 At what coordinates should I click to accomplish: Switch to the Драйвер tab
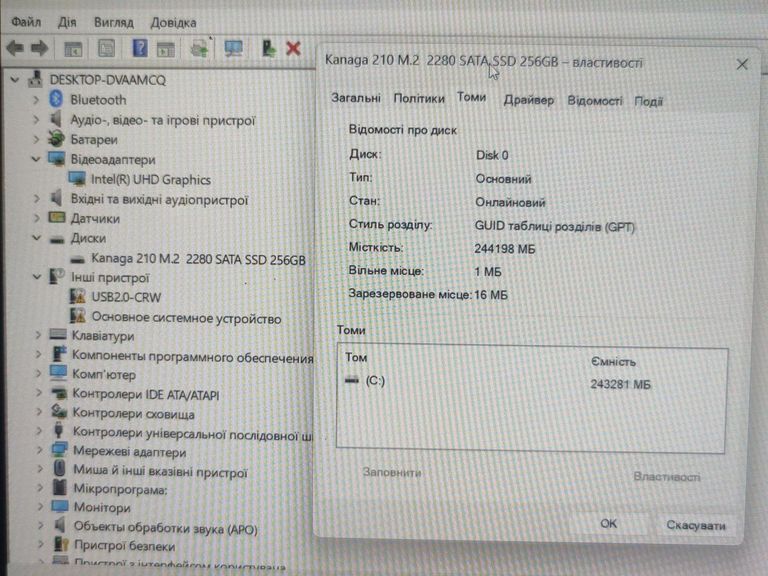[528, 100]
